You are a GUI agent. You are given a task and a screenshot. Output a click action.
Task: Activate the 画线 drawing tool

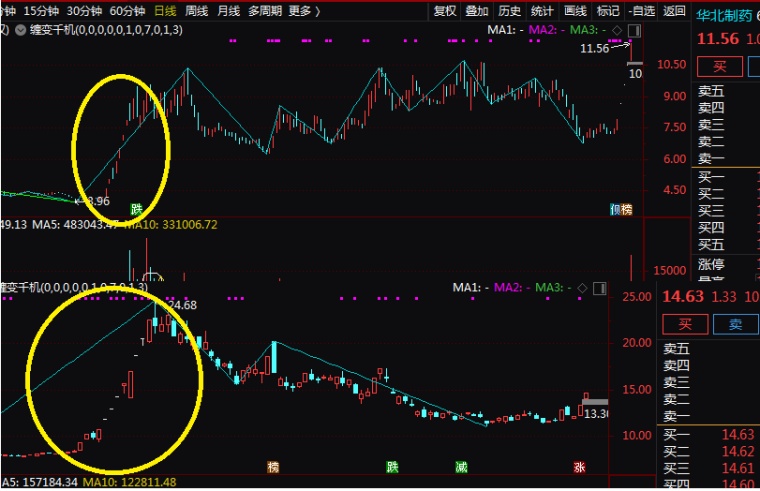[575, 11]
